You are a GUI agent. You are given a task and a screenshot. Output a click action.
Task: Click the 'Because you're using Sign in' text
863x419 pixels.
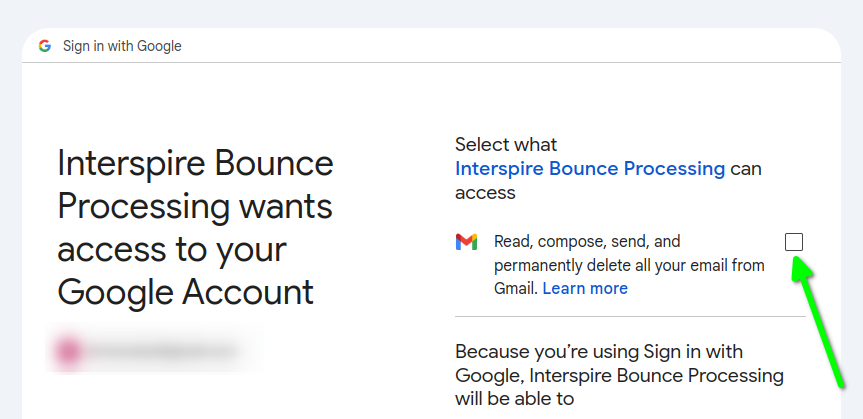pyautogui.click(x=619, y=374)
